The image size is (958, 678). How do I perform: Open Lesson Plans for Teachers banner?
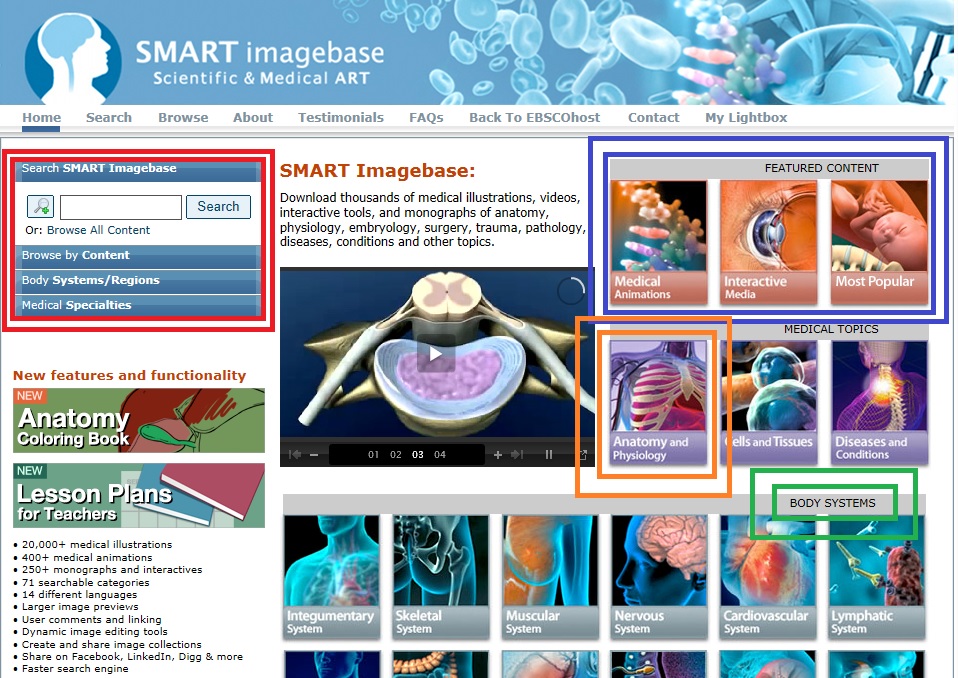tap(139, 495)
